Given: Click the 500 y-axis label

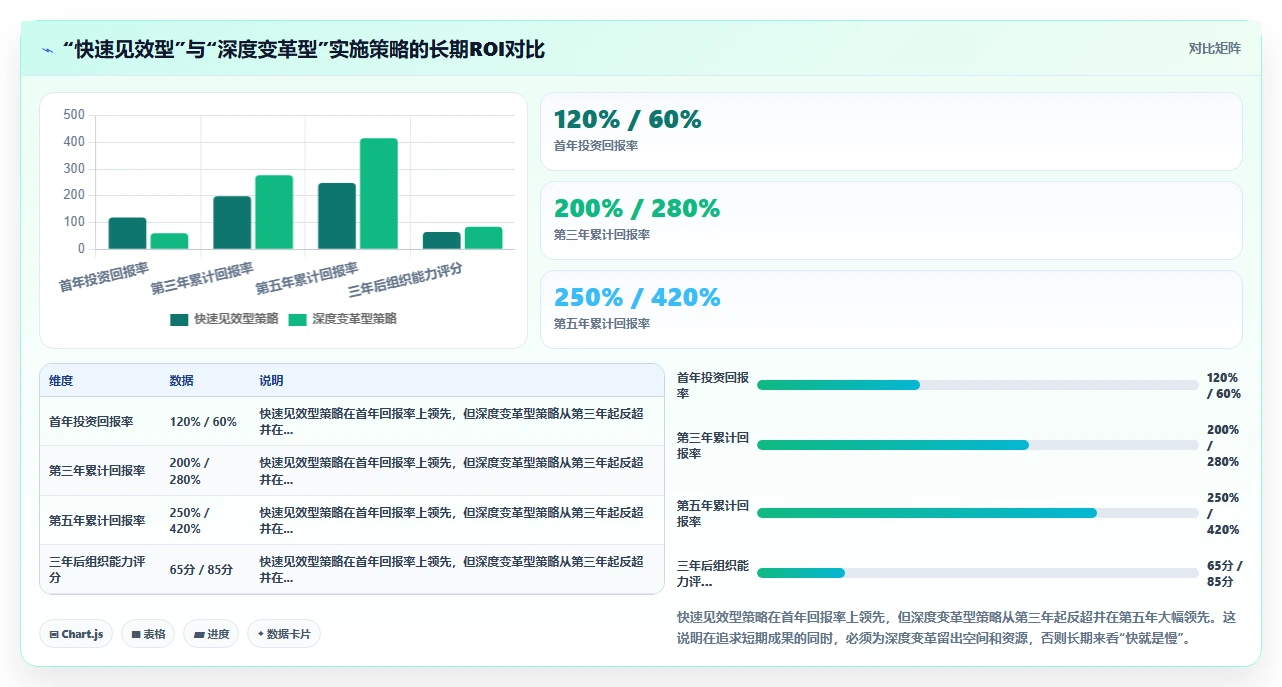Looking at the screenshot, I should click(x=74, y=115).
